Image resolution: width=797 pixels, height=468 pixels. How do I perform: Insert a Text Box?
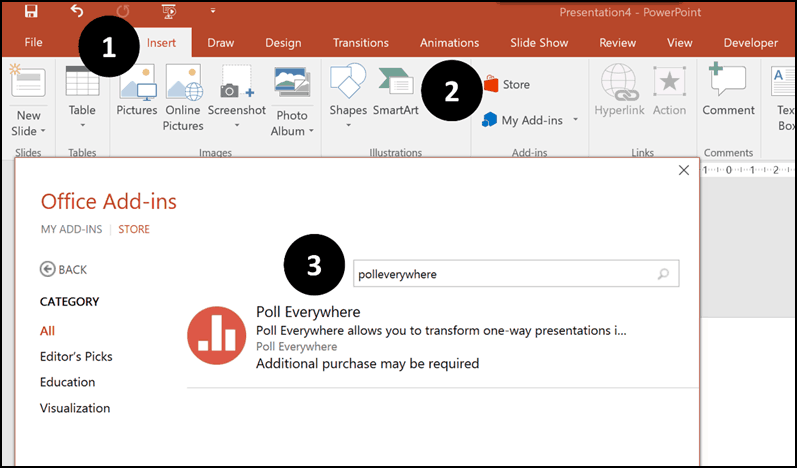783,99
